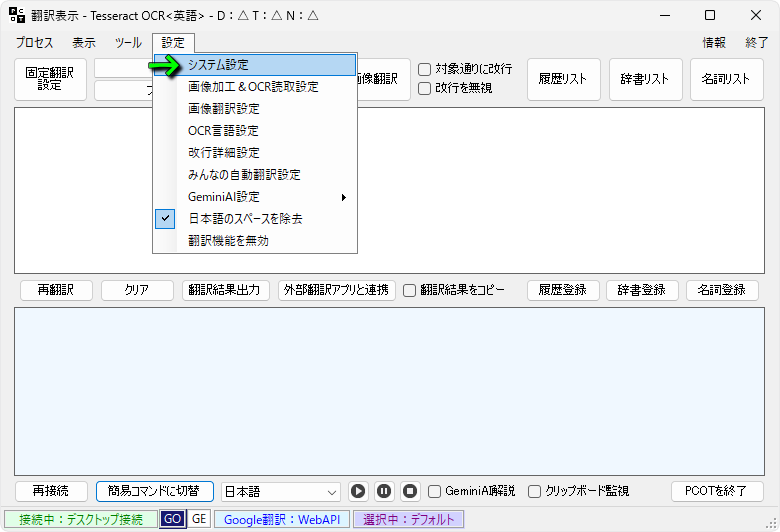Click the app icon in title bar

17,15
